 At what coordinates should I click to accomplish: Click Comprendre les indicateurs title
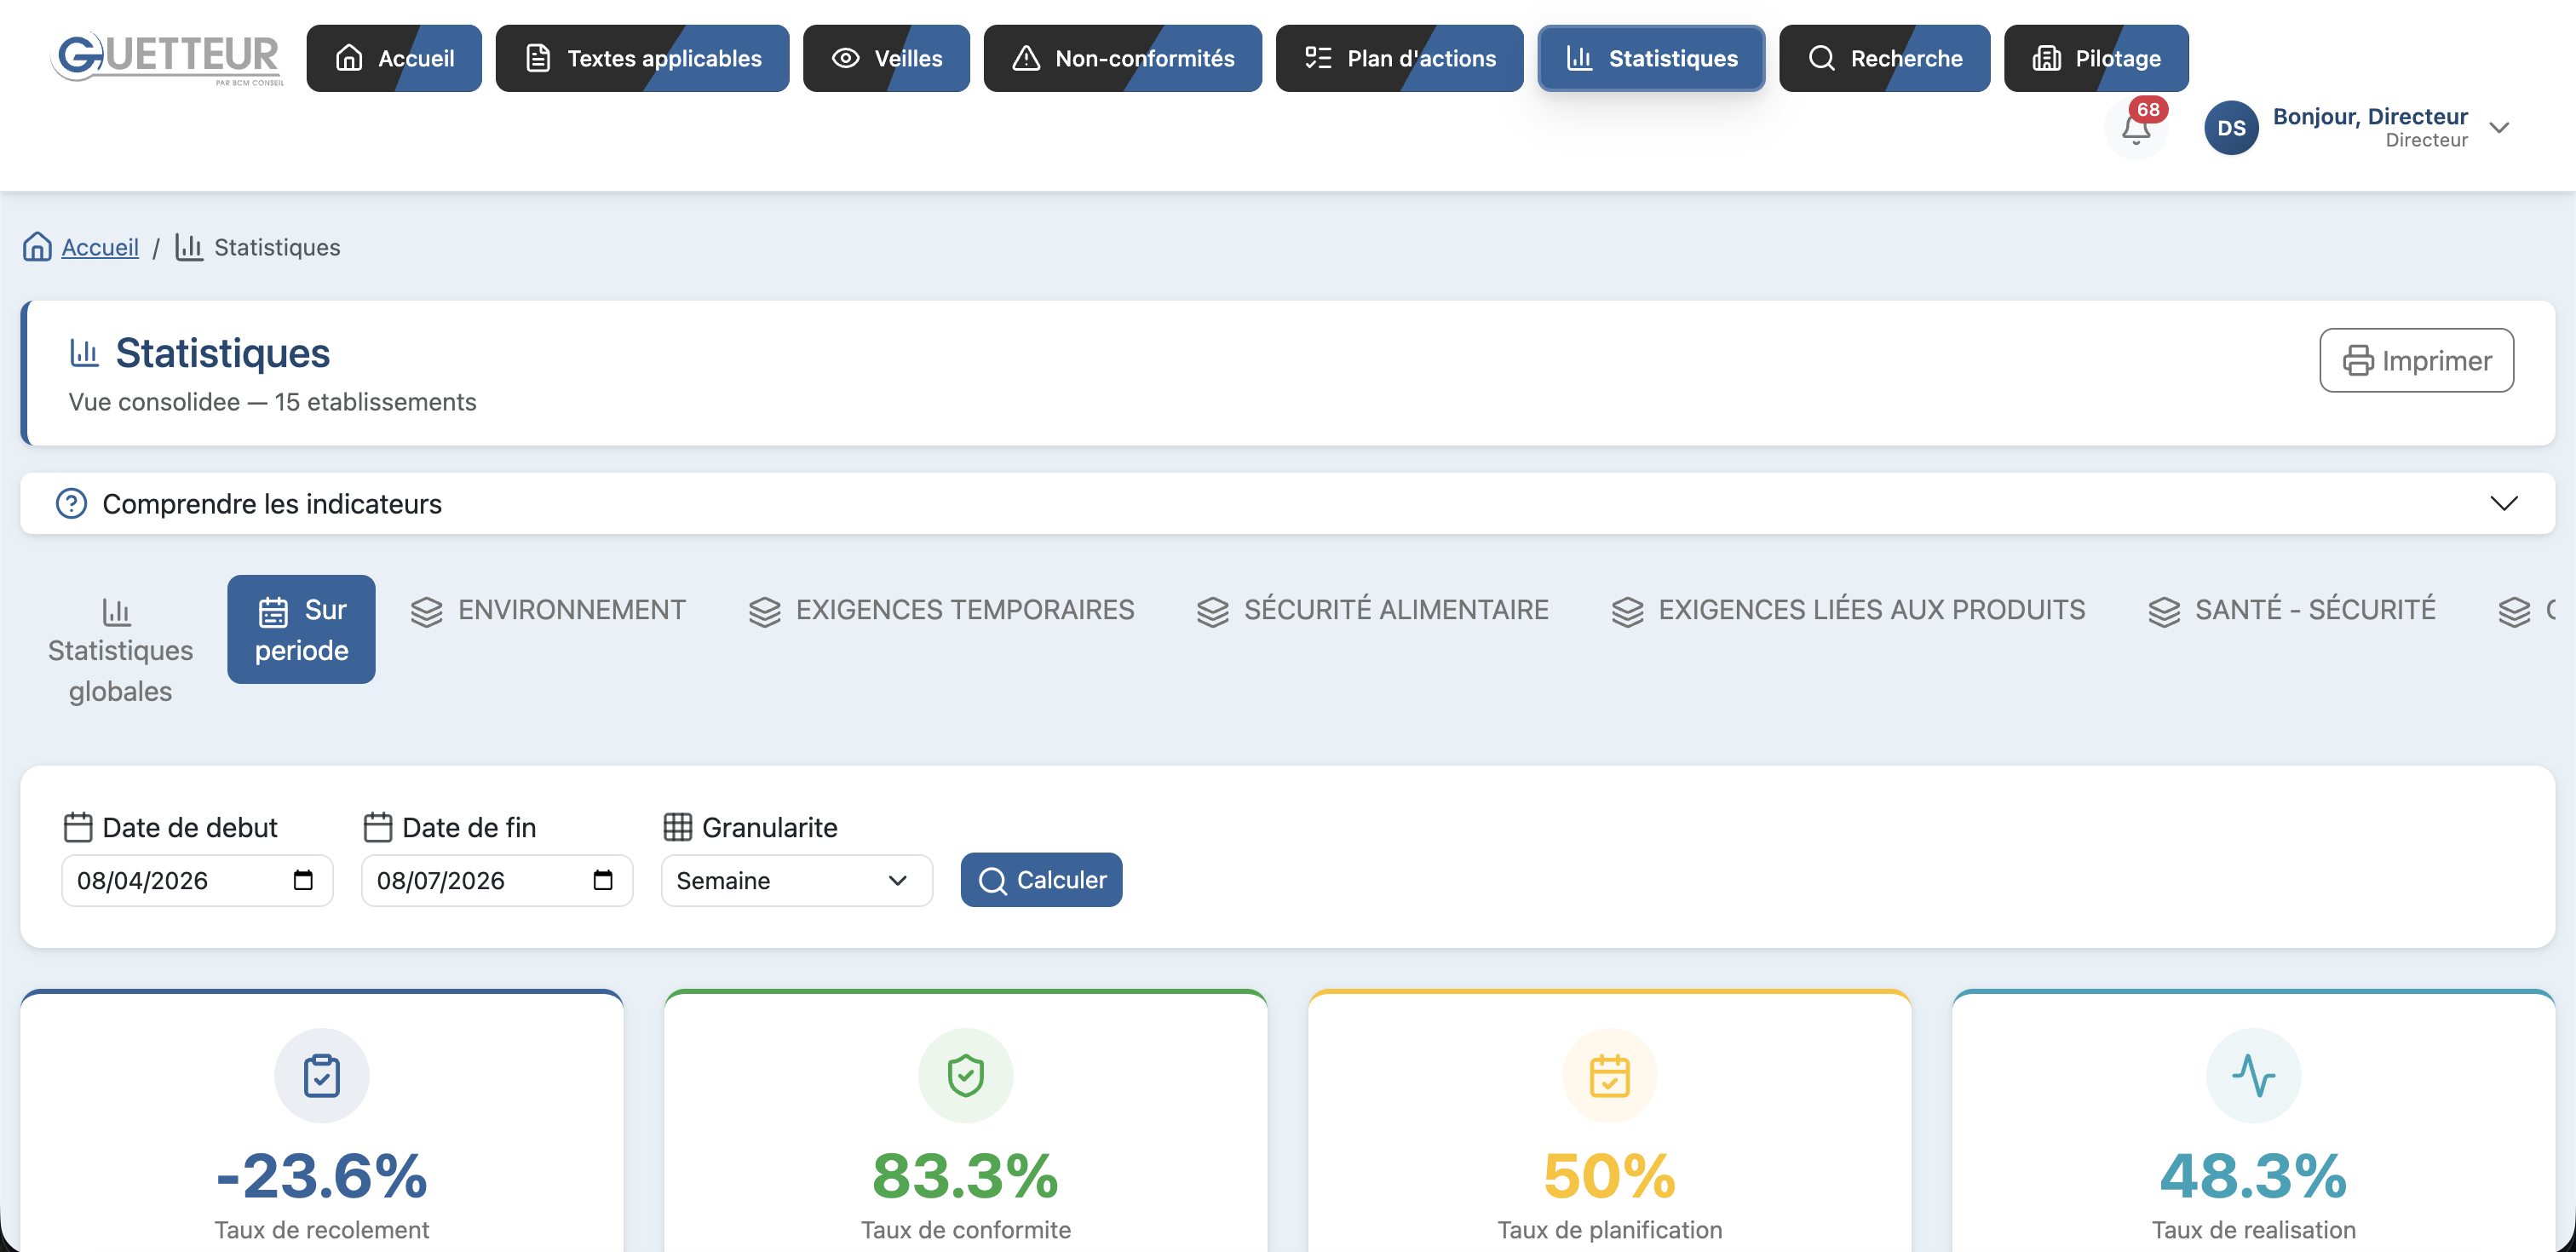click(x=272, y=503)
